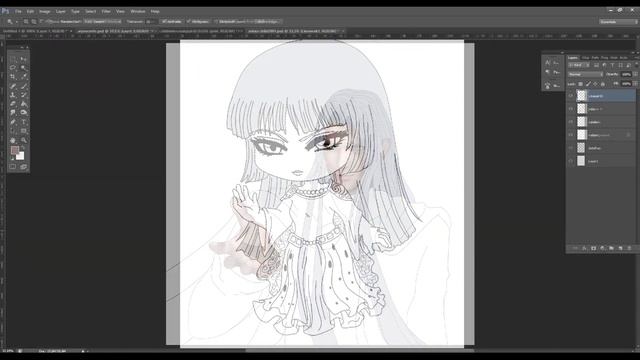Open the layer filter Kind dropdown
640x360 pixels.
579,65
